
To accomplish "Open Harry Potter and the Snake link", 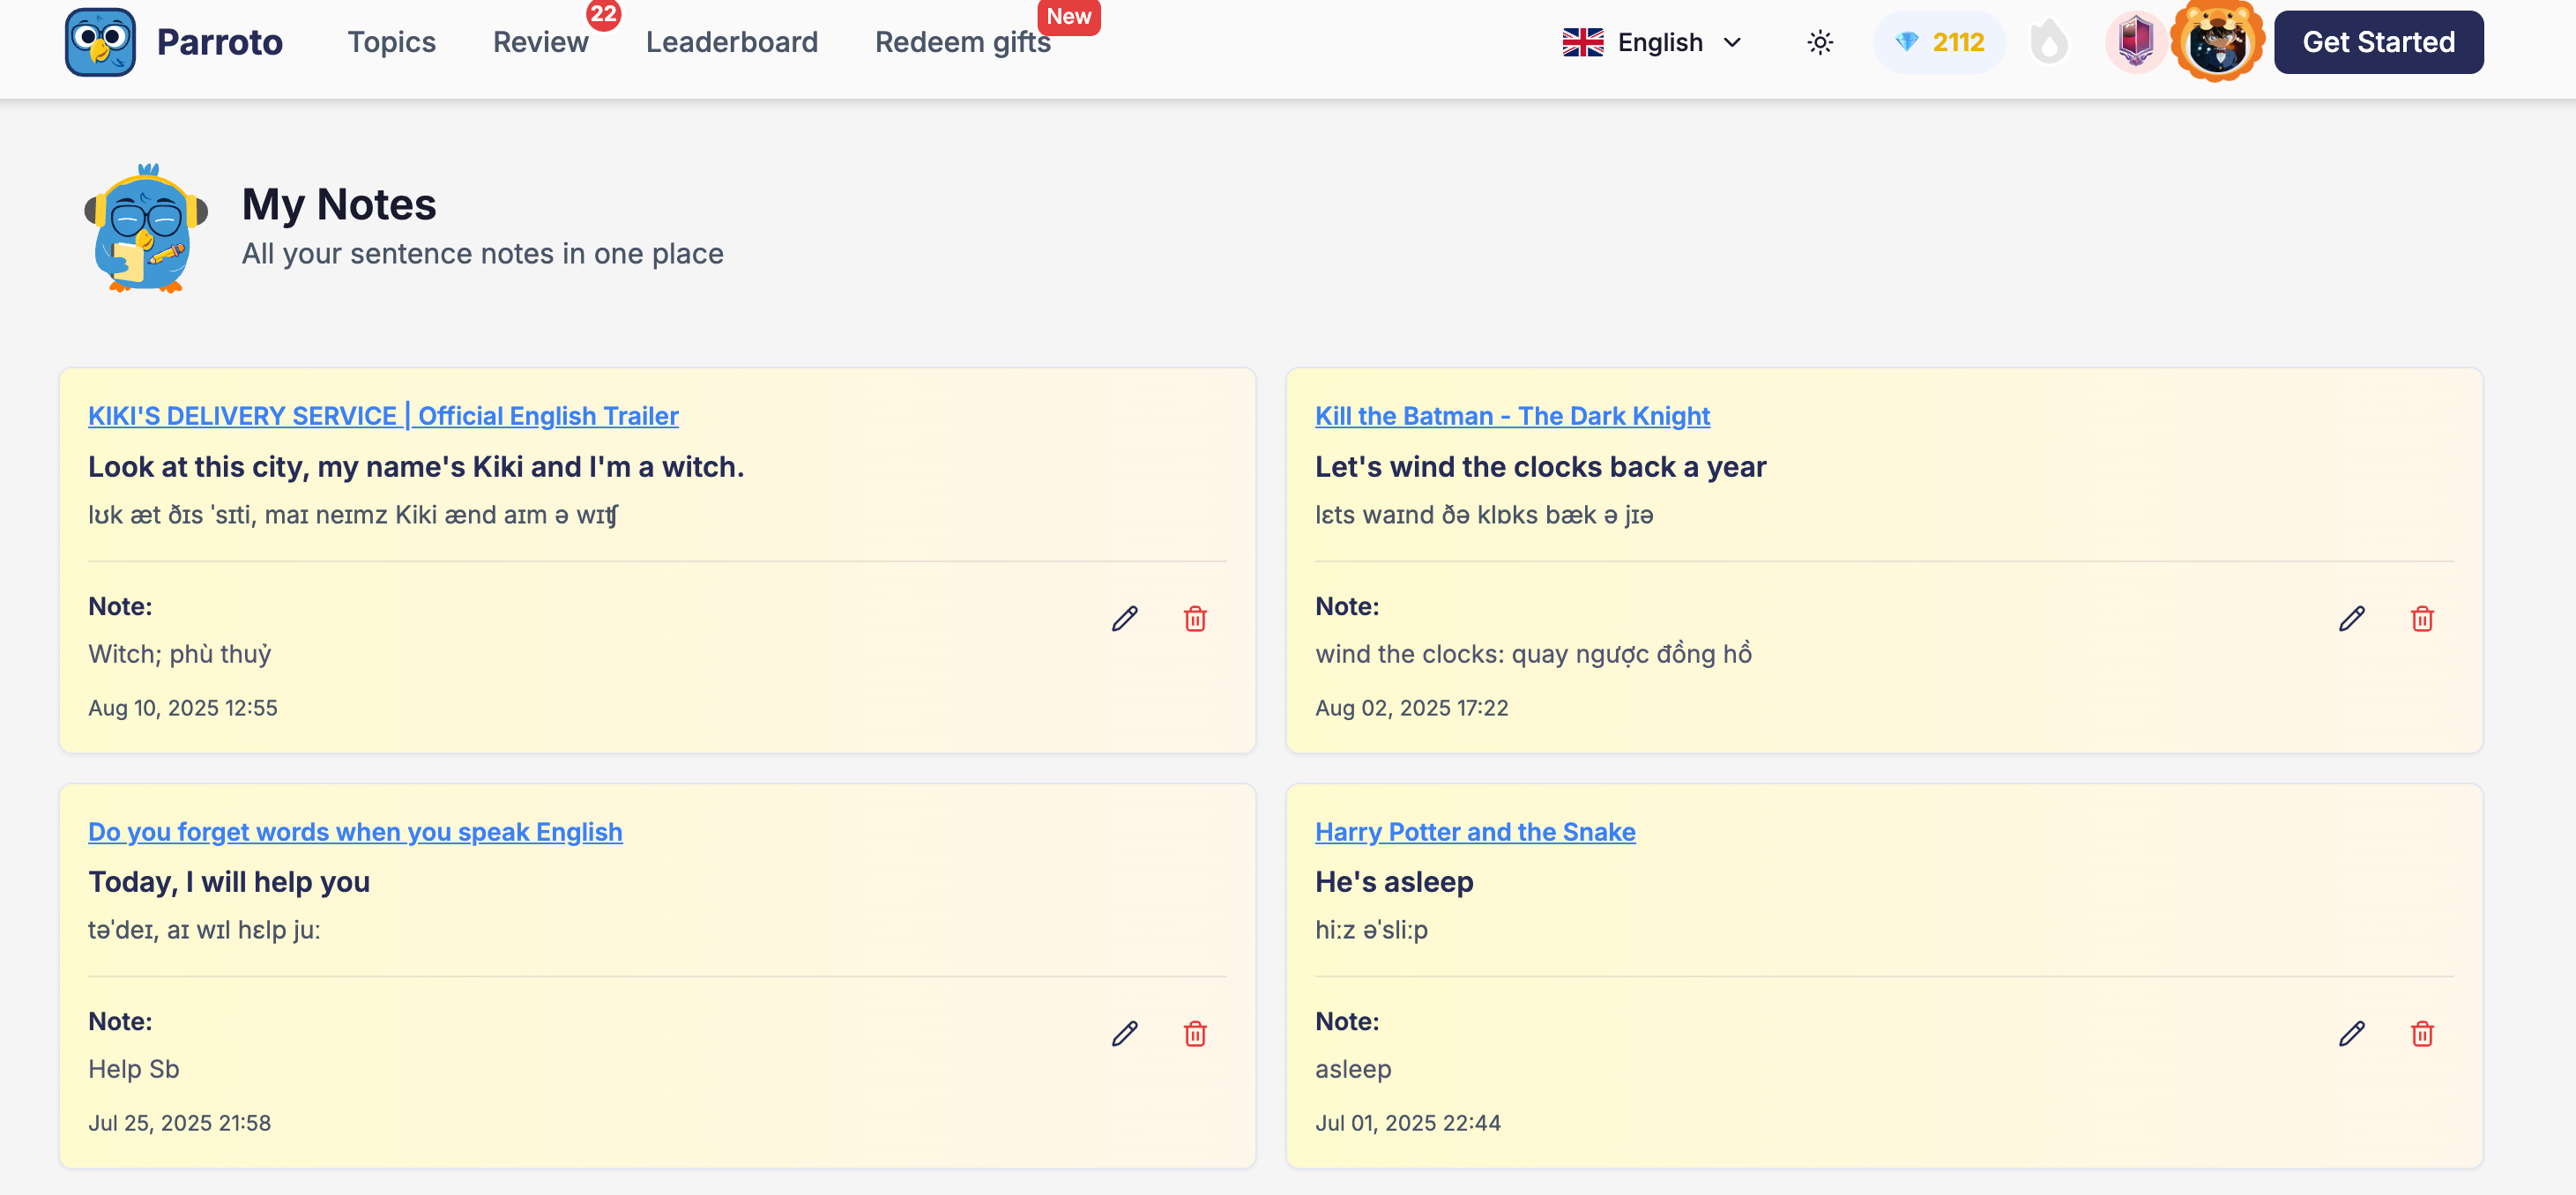I will pos(1475,832).
